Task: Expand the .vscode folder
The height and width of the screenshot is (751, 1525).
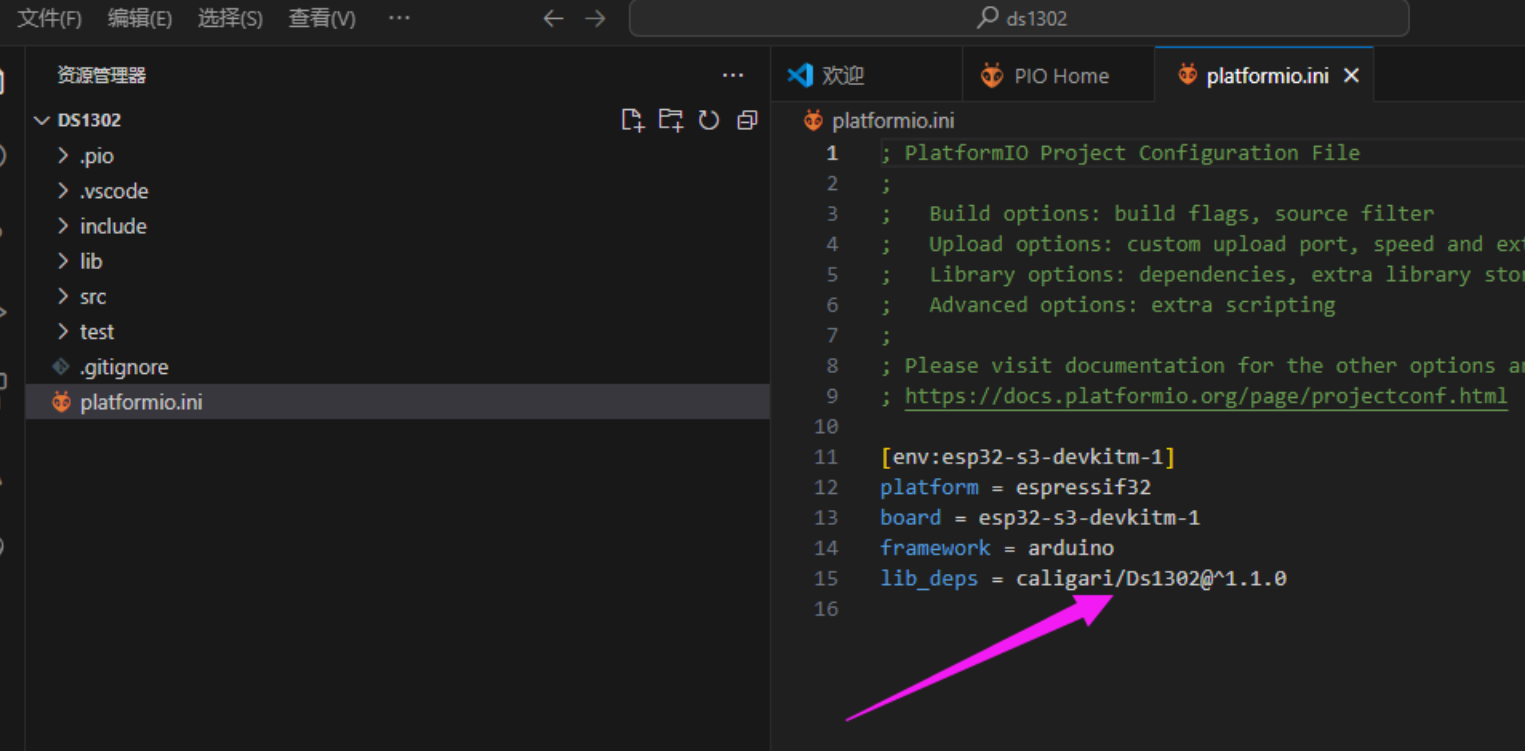Action: tap(63, 191)
